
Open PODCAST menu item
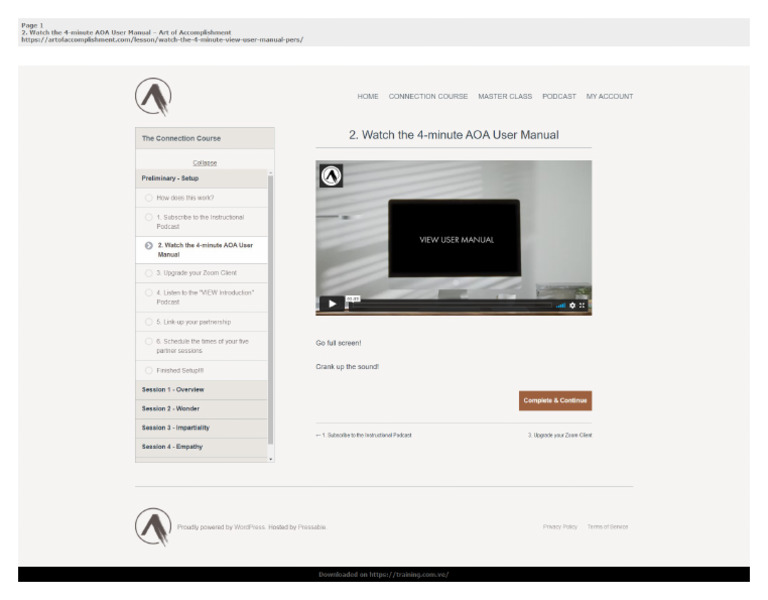[559, 96]
